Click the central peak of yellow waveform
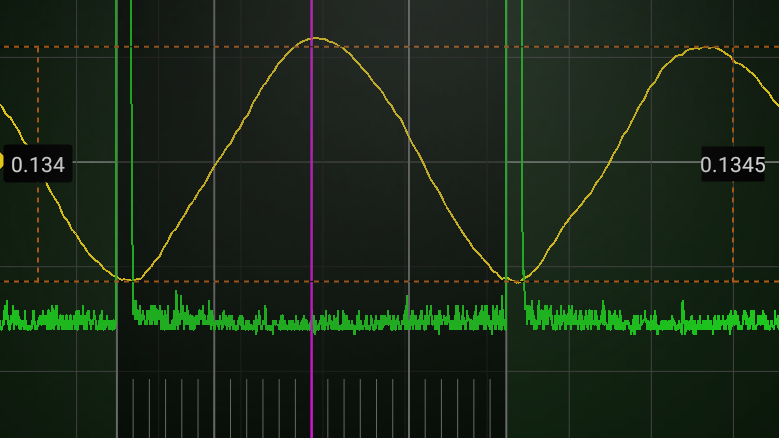 point(316,39)
